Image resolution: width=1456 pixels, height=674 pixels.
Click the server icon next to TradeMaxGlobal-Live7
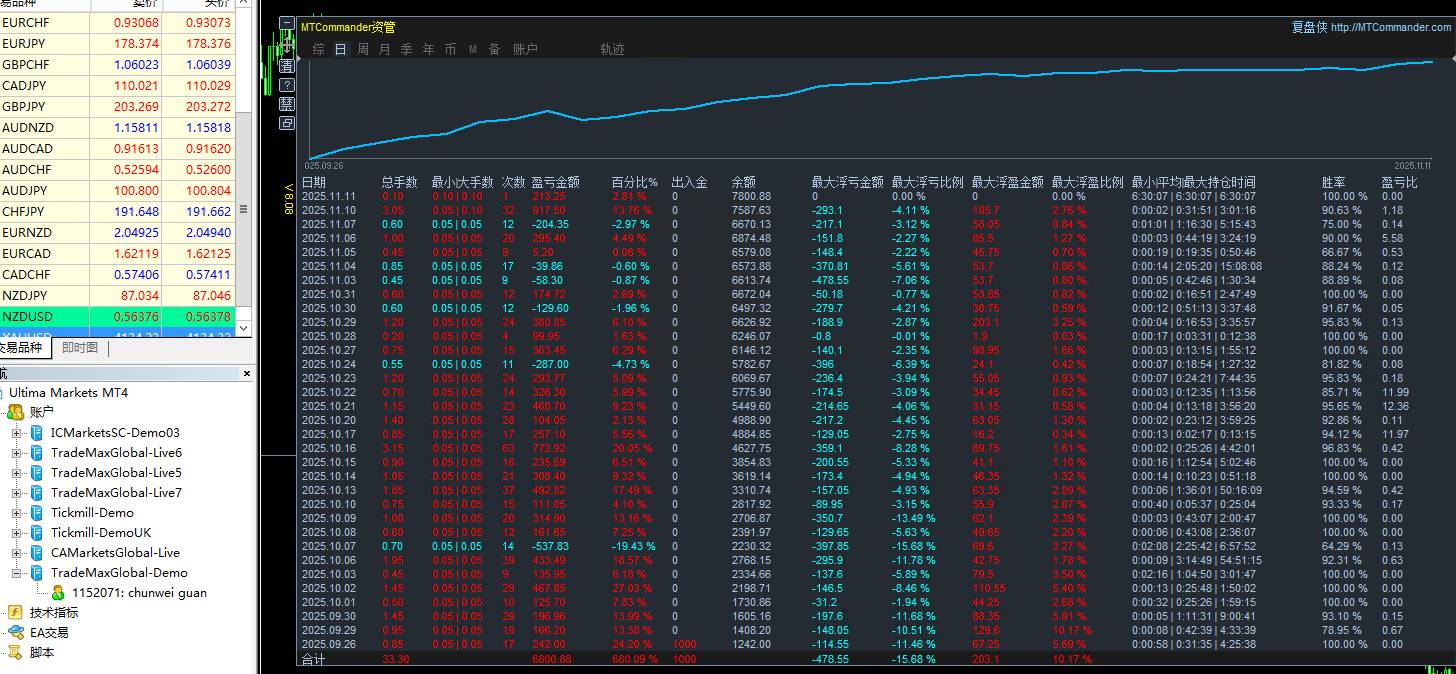tap(37, 492)
